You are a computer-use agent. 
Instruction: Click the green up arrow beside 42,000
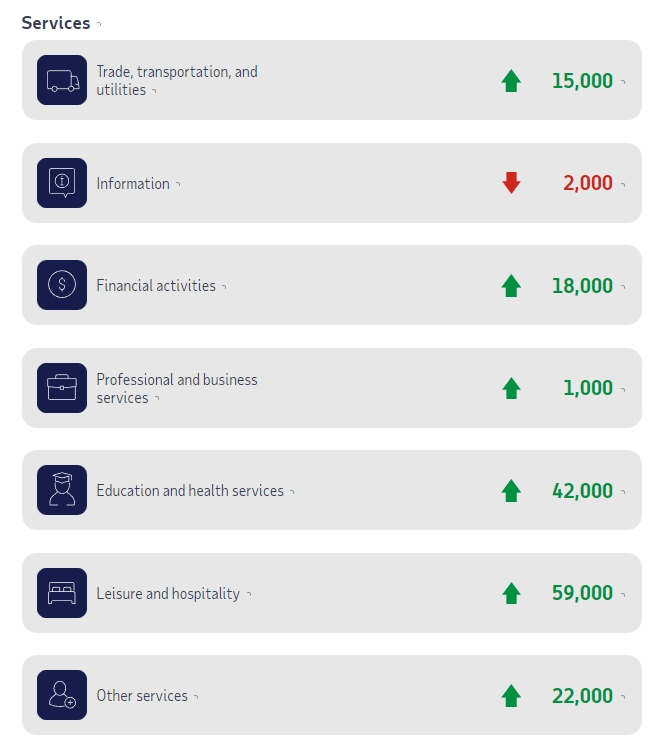point(511,491)
